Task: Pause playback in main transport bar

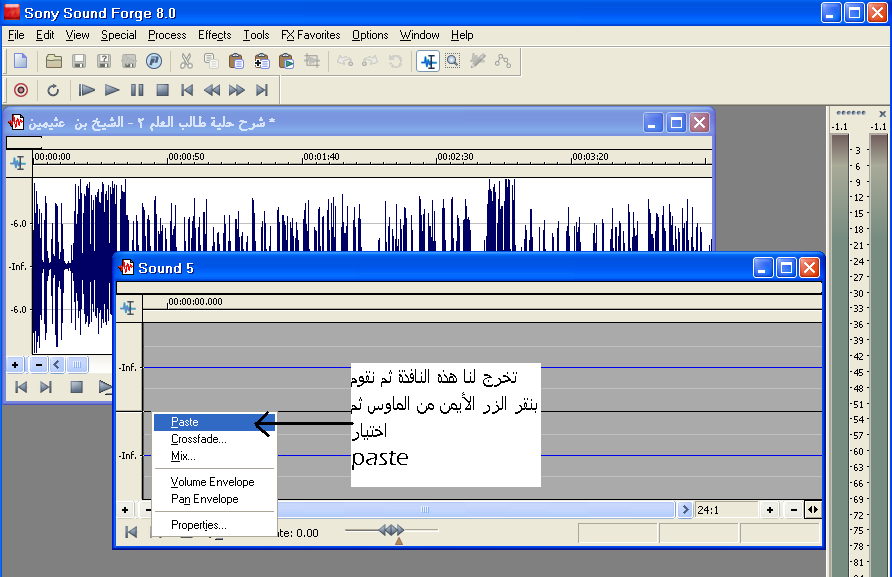Action: (x=137, y=90)
